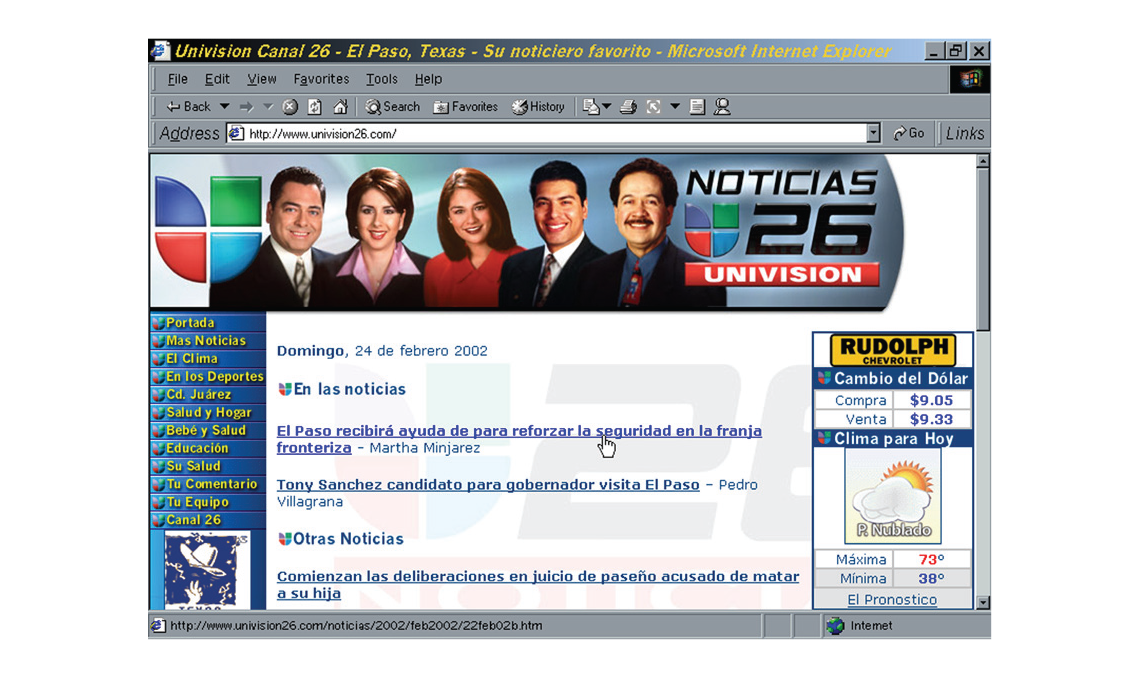1140x700 pixels.
Task: Refresh the page using the toolbar icon
Action: tap(315, 107)
